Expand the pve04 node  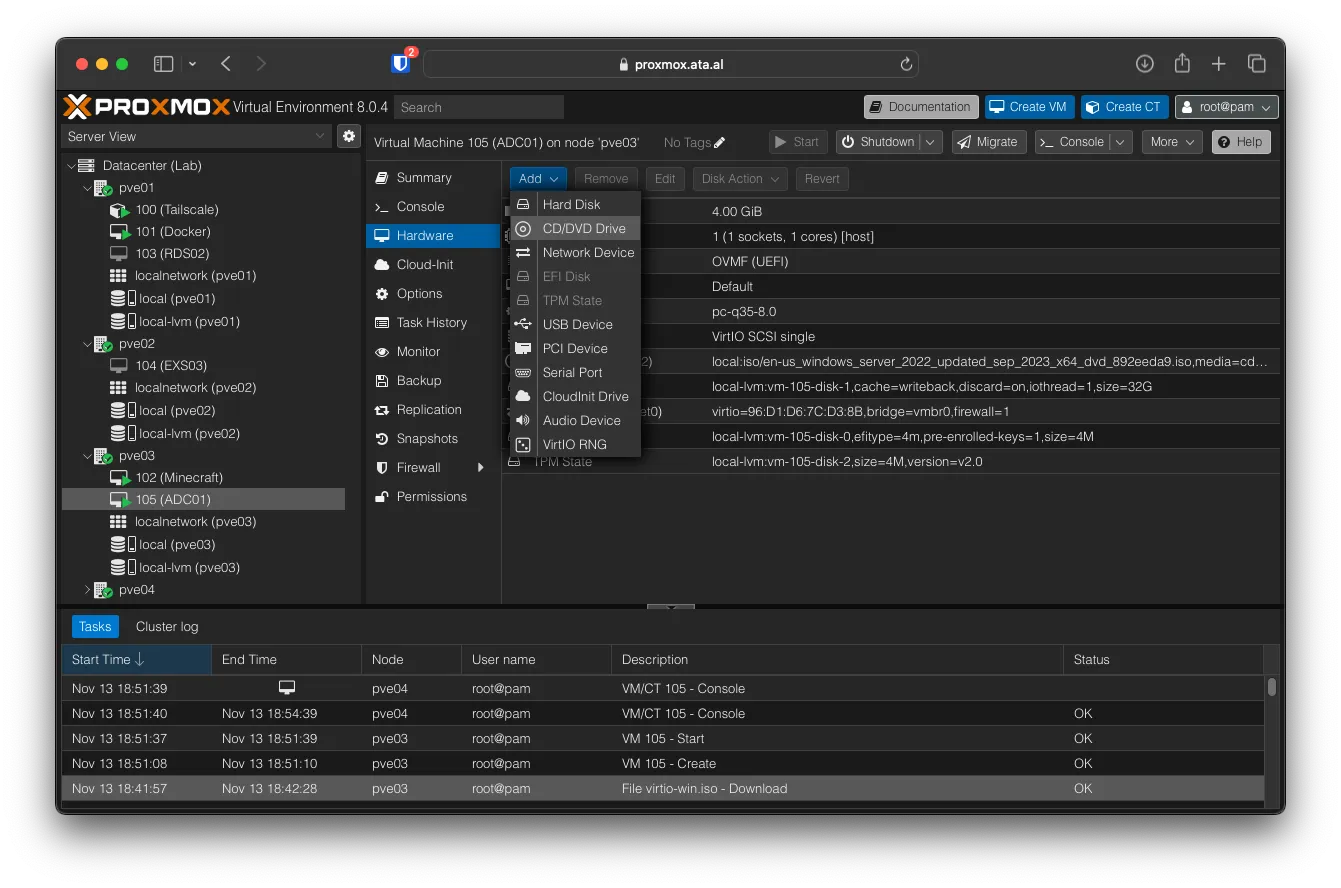[x=87, y=590]
